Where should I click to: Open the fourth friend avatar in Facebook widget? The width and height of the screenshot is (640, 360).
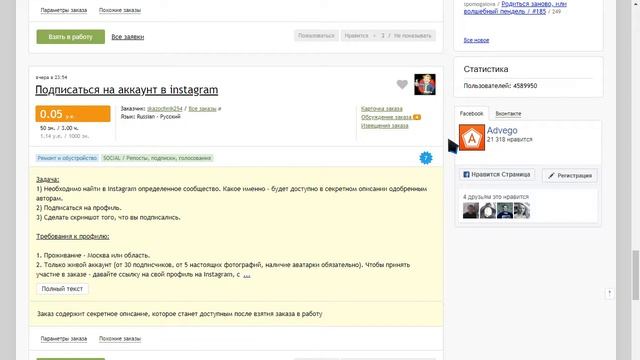point(522,211)
